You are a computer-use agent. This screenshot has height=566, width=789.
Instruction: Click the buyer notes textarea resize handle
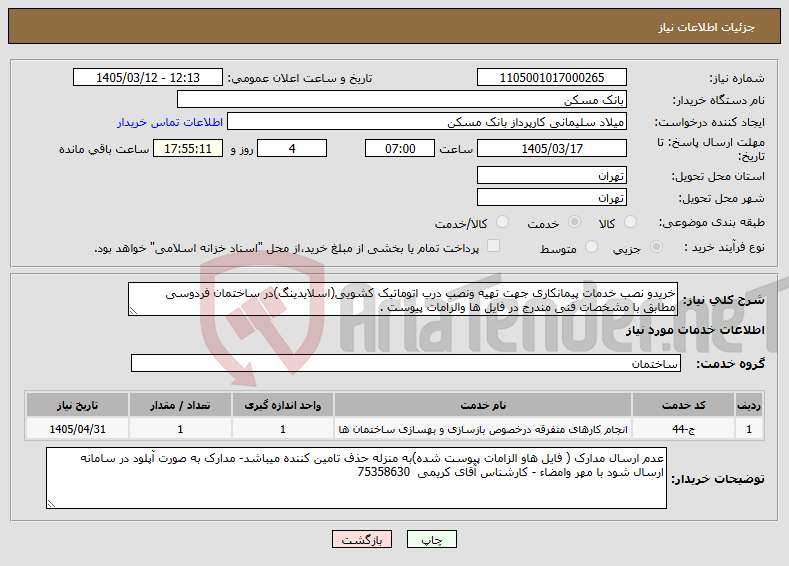[x=51, y=503]
